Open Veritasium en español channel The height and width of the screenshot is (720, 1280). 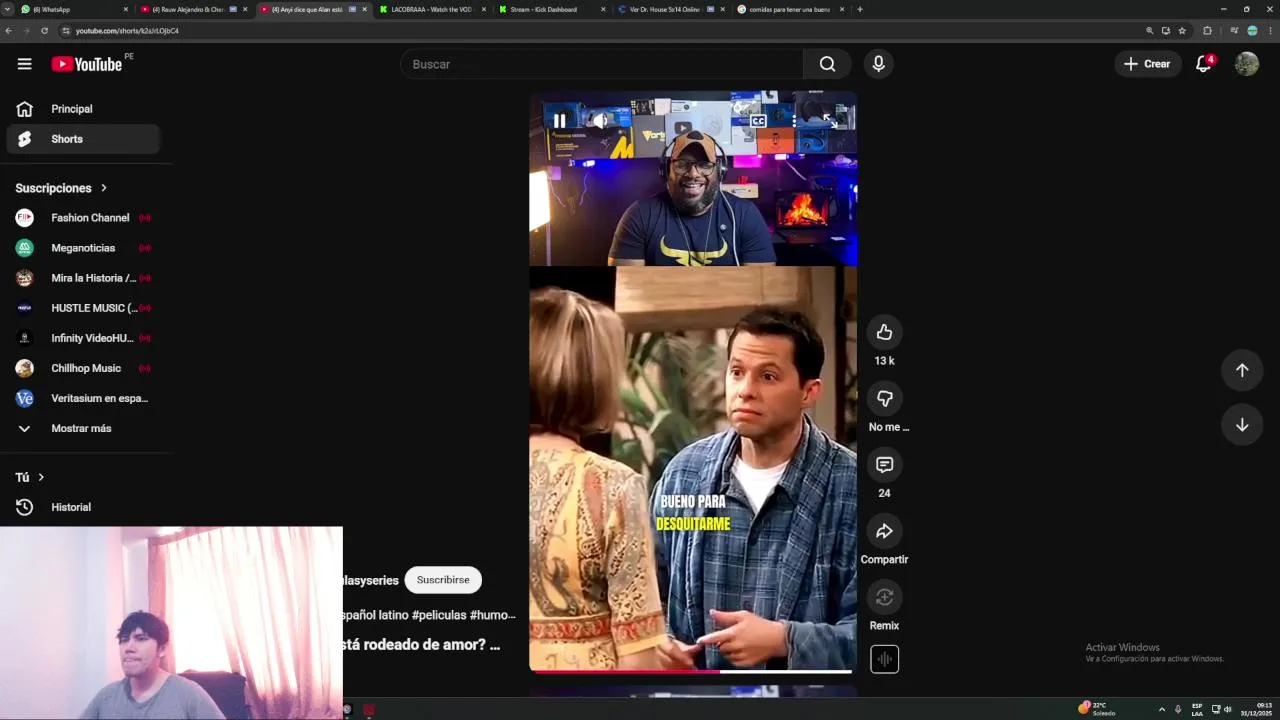pos(83,398)
